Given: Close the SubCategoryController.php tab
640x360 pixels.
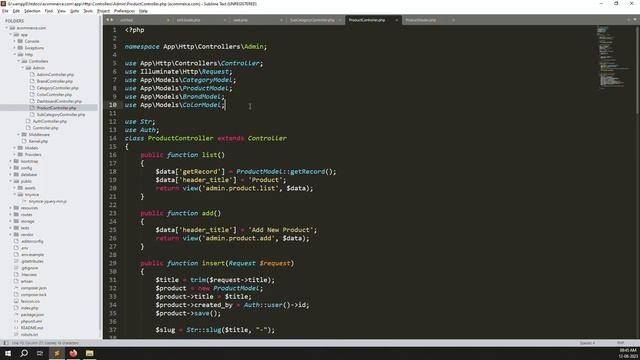Looking at the screenshot, I should pos(340,20).
